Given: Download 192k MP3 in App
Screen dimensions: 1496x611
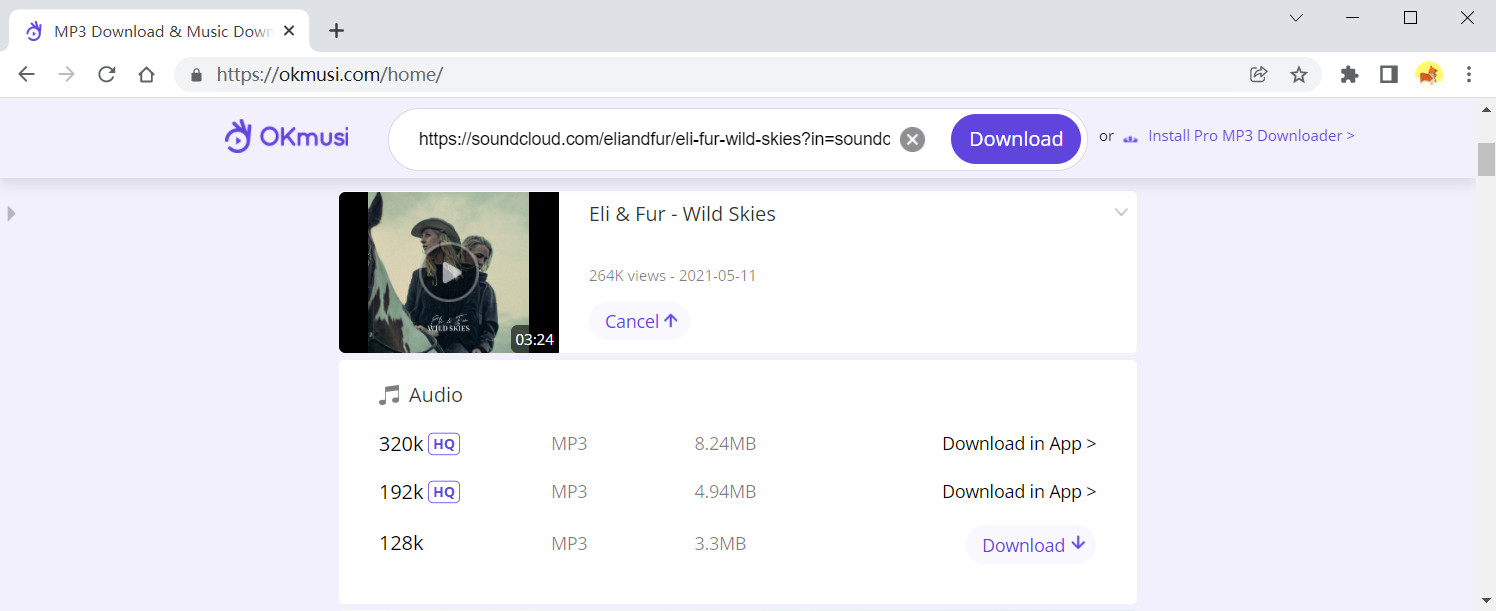Looking at the screenshot, I should [1019, 491].
